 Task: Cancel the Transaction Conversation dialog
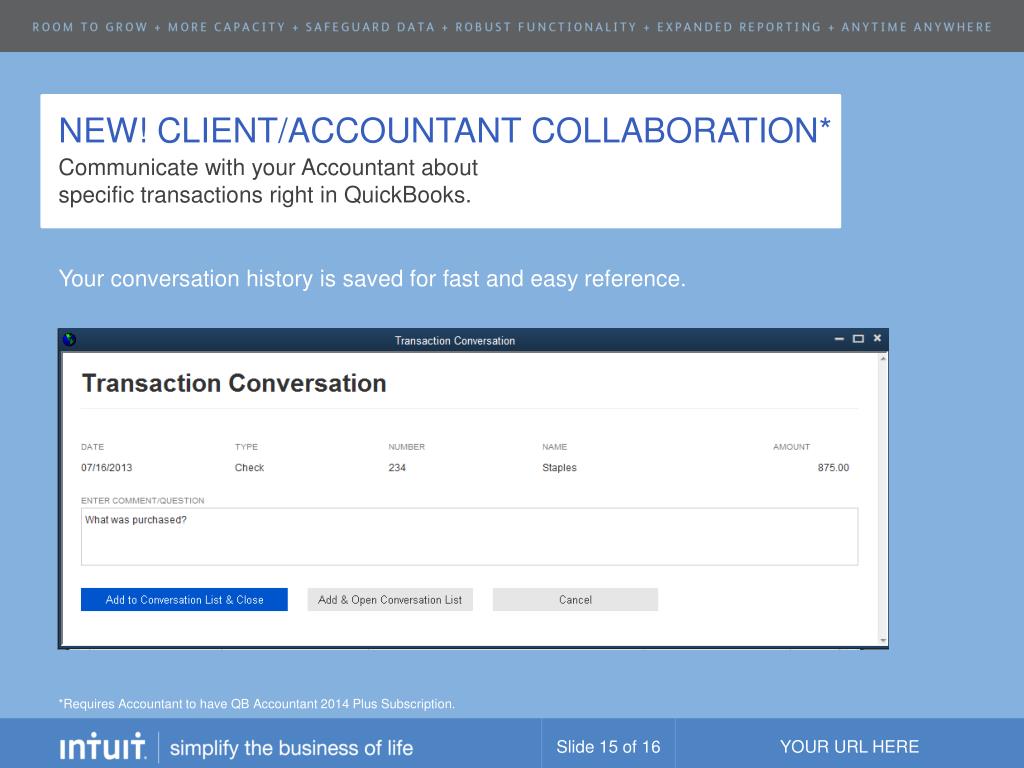(x=575, y=600)
